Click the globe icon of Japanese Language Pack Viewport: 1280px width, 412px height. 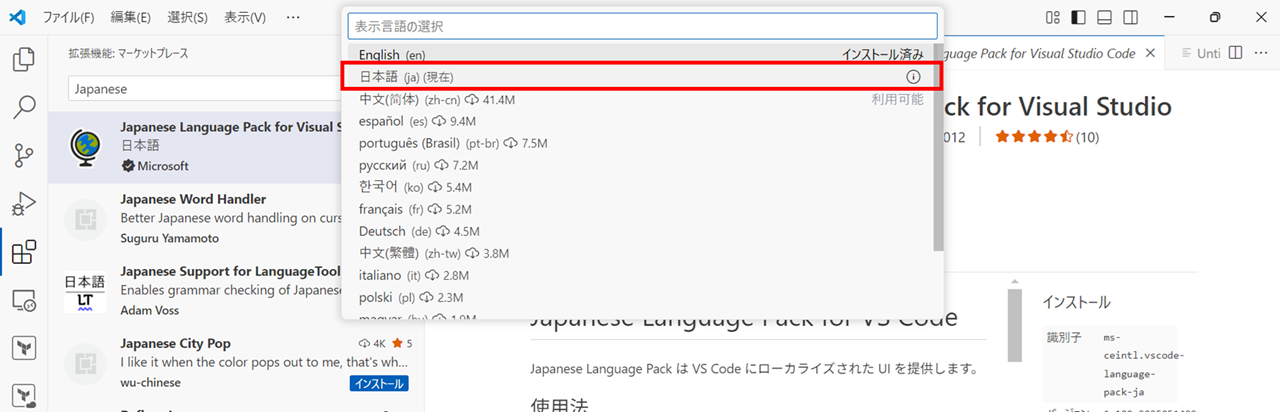[x=85, y=146]
